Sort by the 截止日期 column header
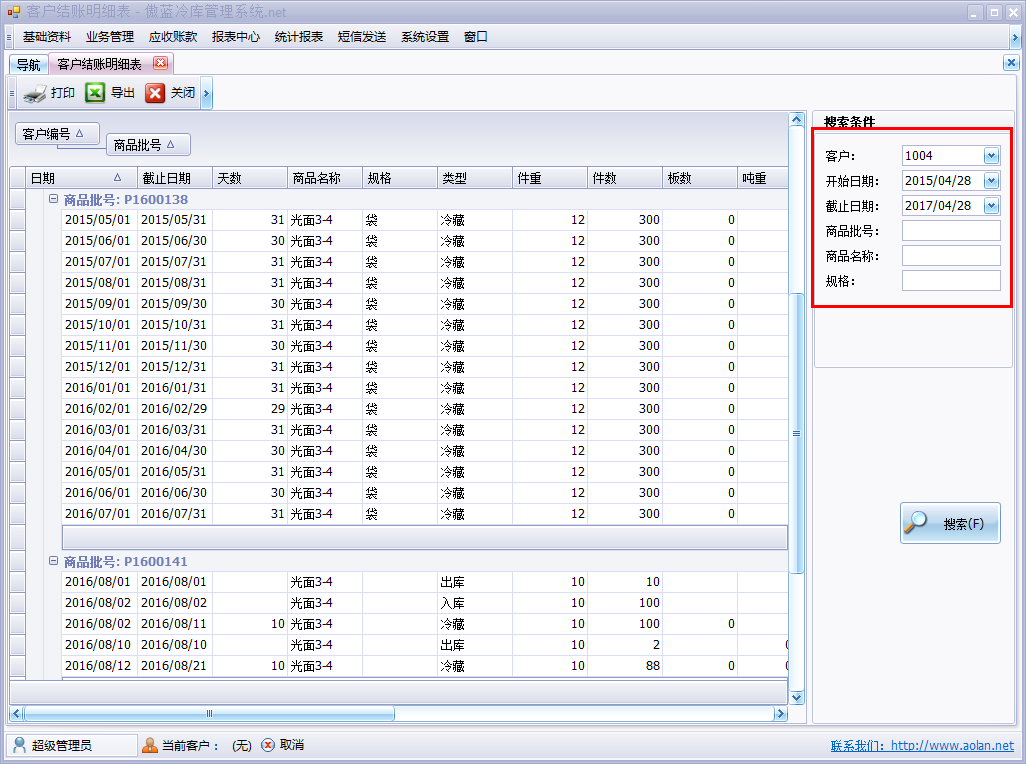1026x764 pixels. [x=166, y=178]
